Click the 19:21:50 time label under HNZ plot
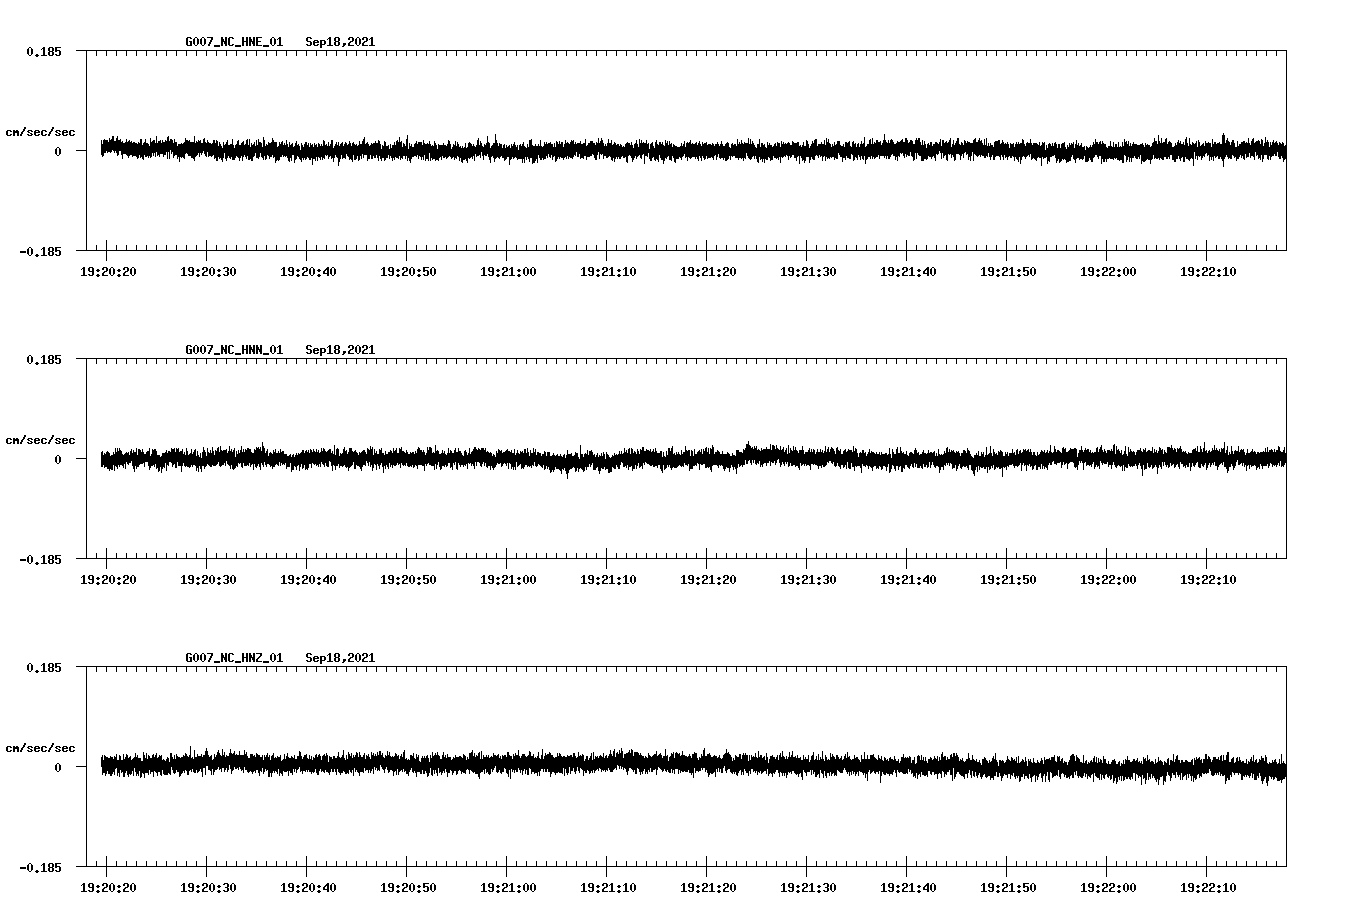The width and height of the screenshot is (1358, 924). 1008,887
